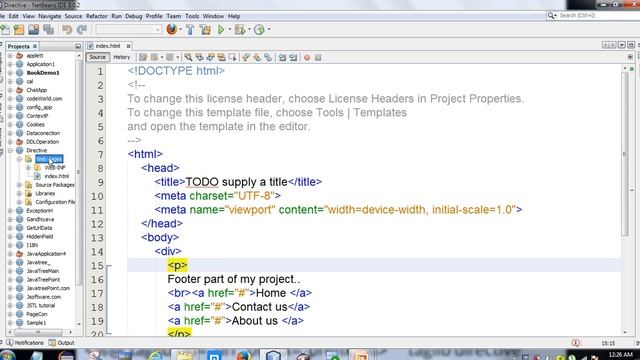640x360 pixels.
Task: Click the Find Selection magnifier icon in editor toolbar
Action: point(188,57)
